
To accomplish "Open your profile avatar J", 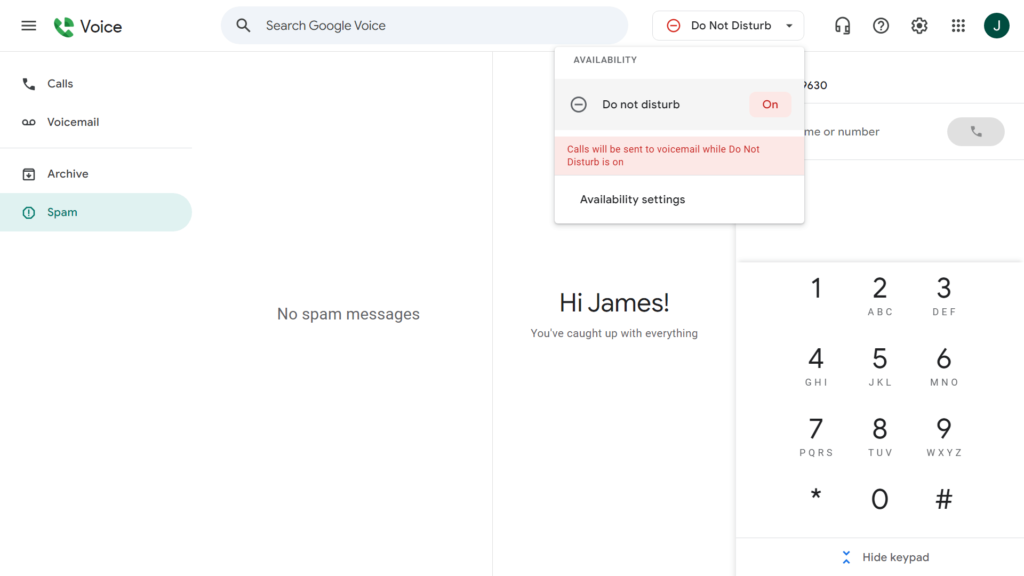I will [996, 25].
